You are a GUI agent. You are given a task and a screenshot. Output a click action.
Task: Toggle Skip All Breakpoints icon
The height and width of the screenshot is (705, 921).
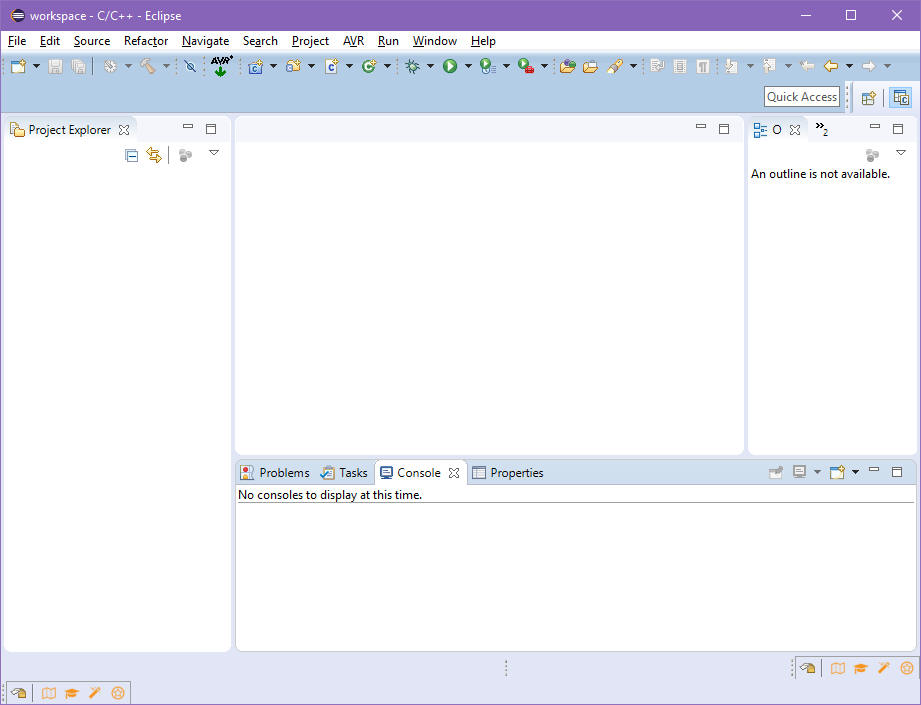click(x=190, y=66)
